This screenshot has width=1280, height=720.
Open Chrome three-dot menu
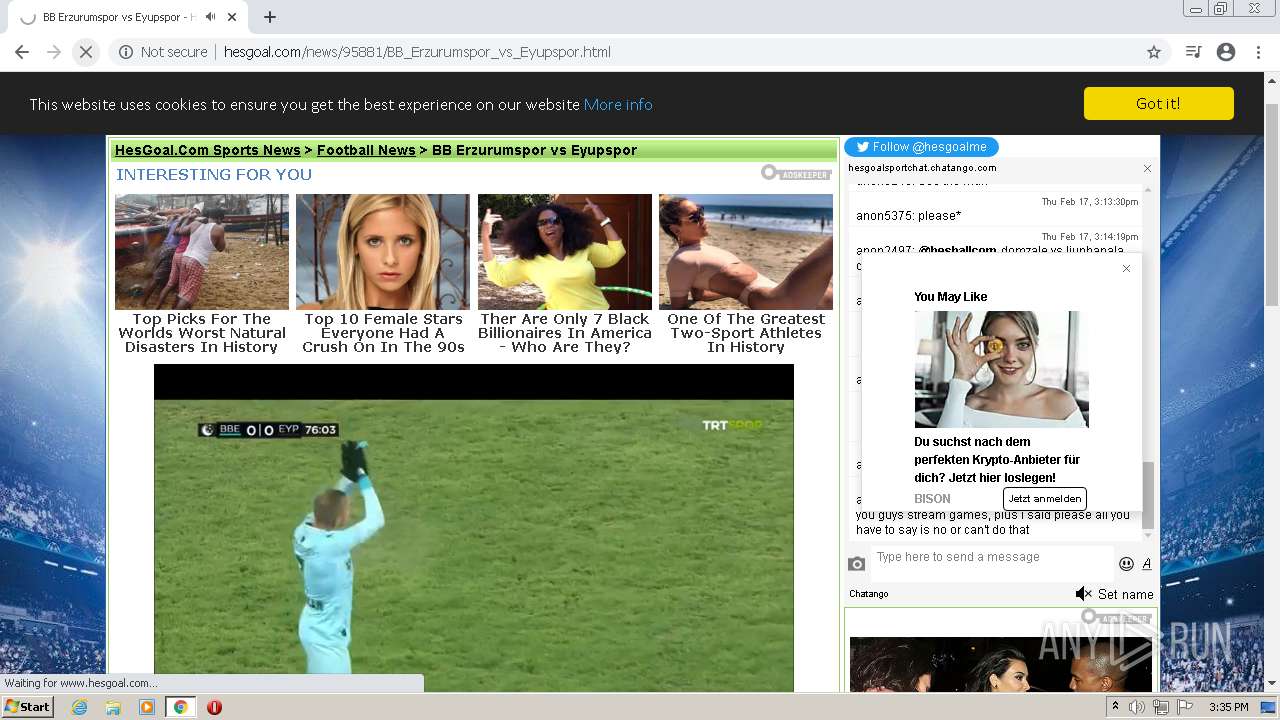(x=1258, y=52)
